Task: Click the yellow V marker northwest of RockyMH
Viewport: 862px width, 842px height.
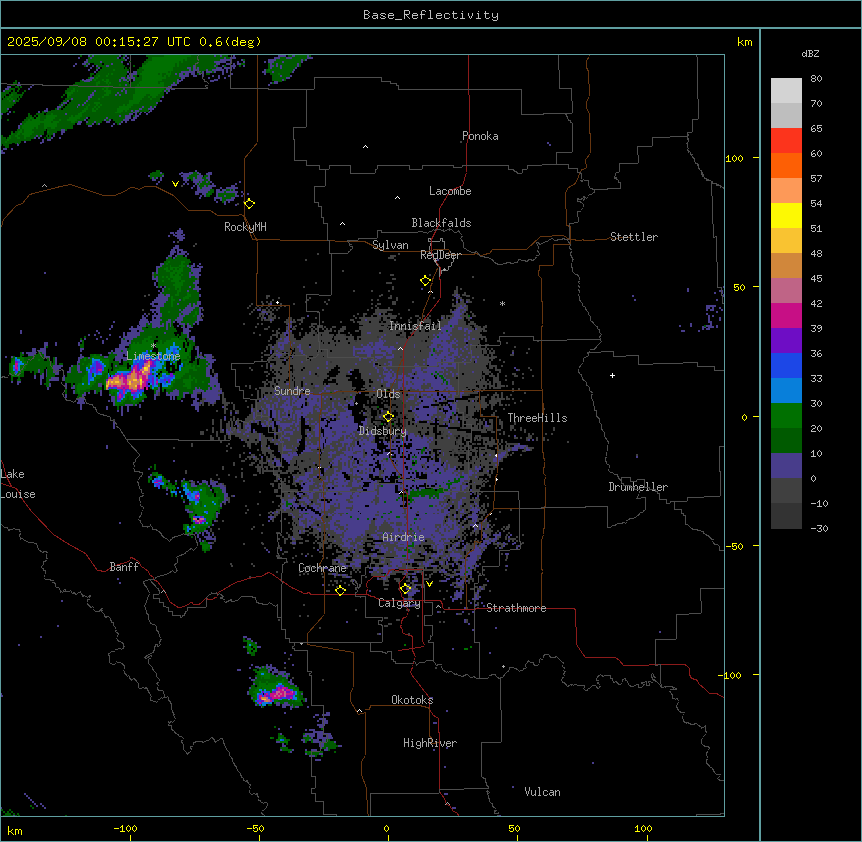Action: tap(175, 184)
